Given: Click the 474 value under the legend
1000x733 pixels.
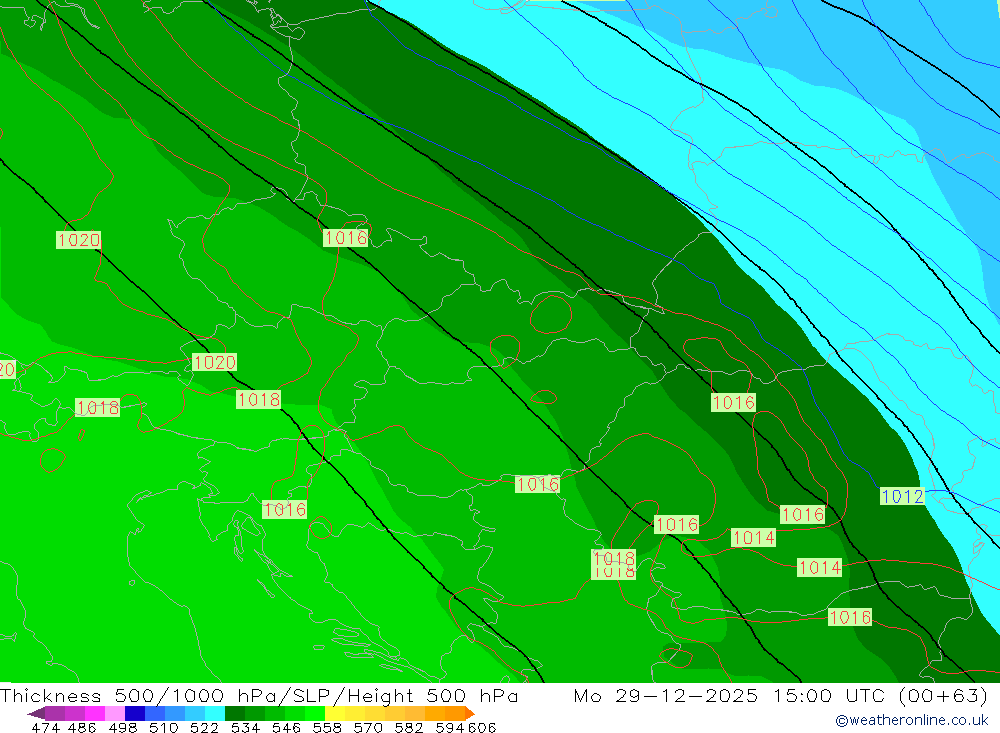Looking at the screenshot, I should coord(45,727).
